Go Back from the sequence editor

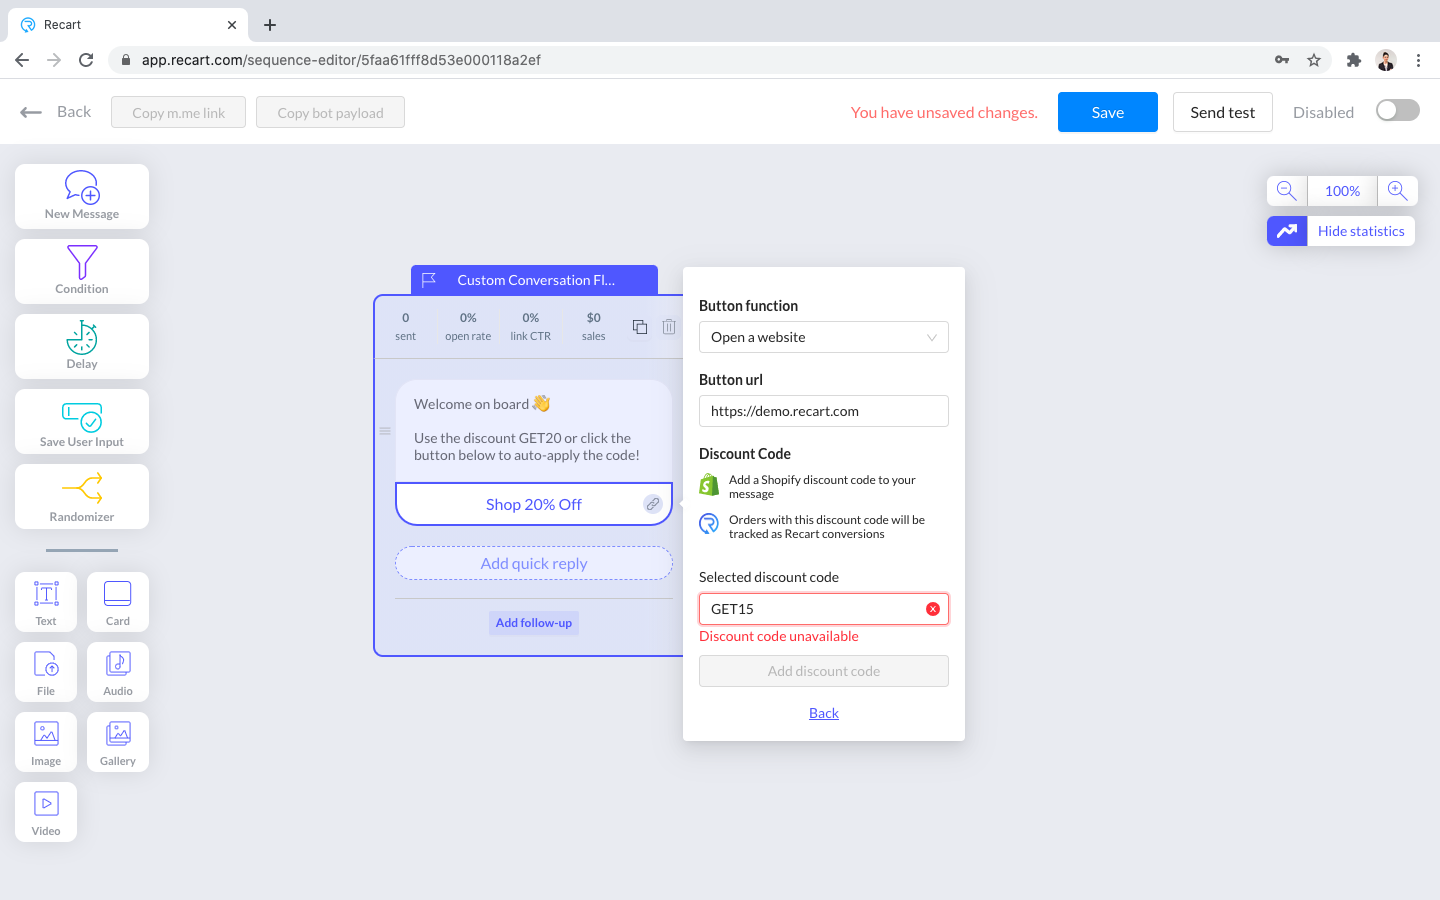(56, 112)
